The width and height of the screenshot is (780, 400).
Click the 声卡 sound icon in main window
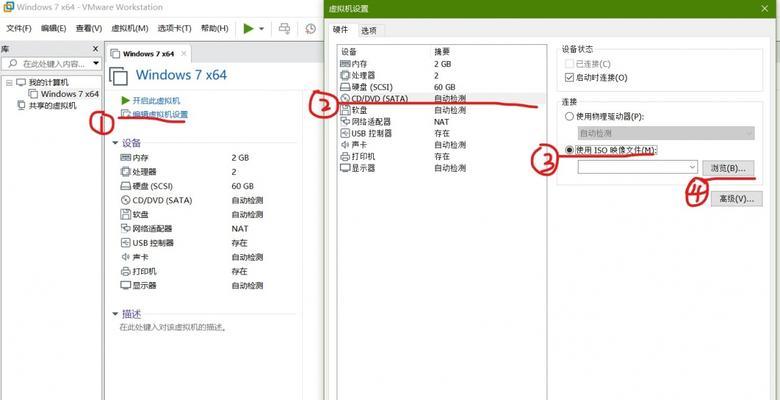point(125,257)
